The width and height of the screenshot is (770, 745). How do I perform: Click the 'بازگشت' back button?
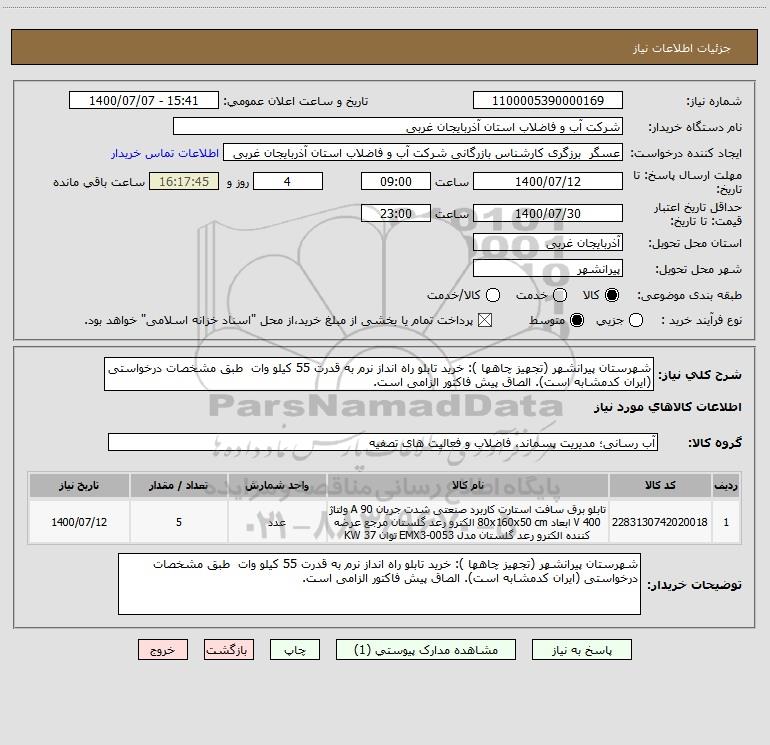tap(229, 650)
